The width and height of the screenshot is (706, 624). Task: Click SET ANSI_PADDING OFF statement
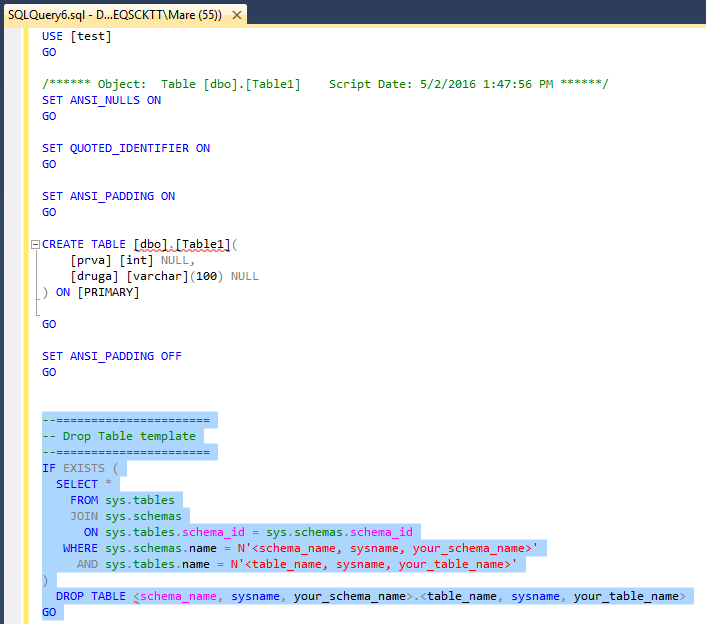coord(111,356)
